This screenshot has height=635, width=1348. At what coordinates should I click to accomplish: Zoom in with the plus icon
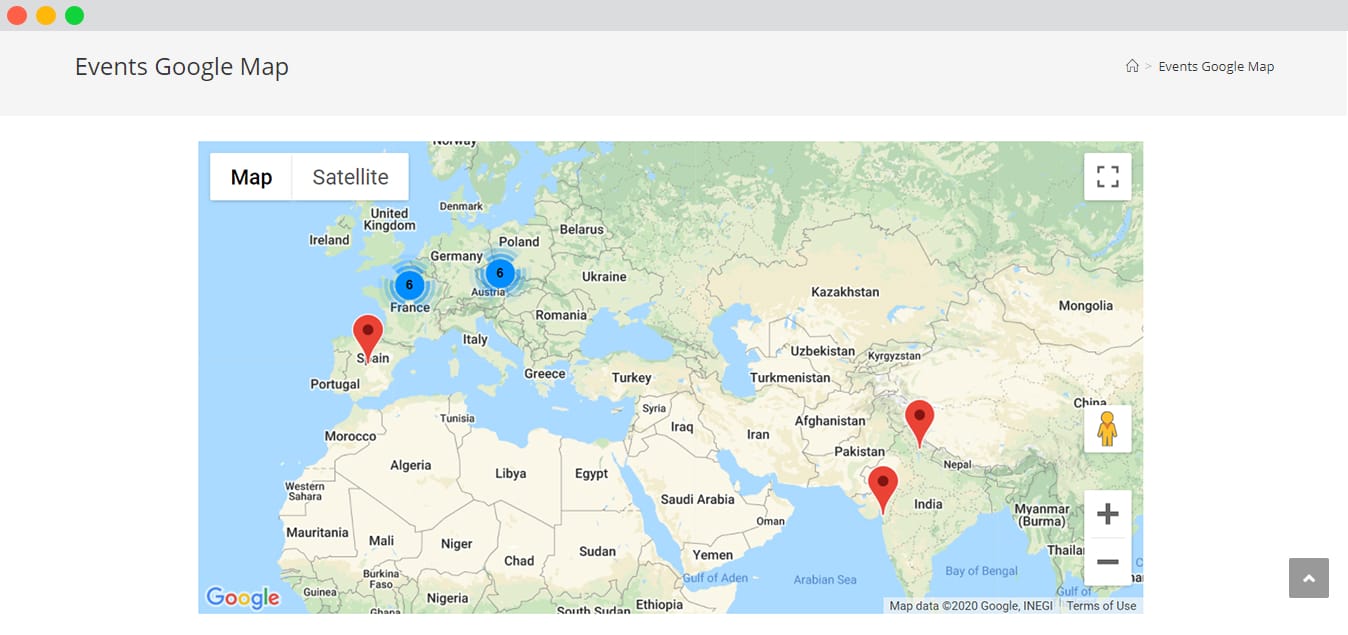(x=1107, y=513)
